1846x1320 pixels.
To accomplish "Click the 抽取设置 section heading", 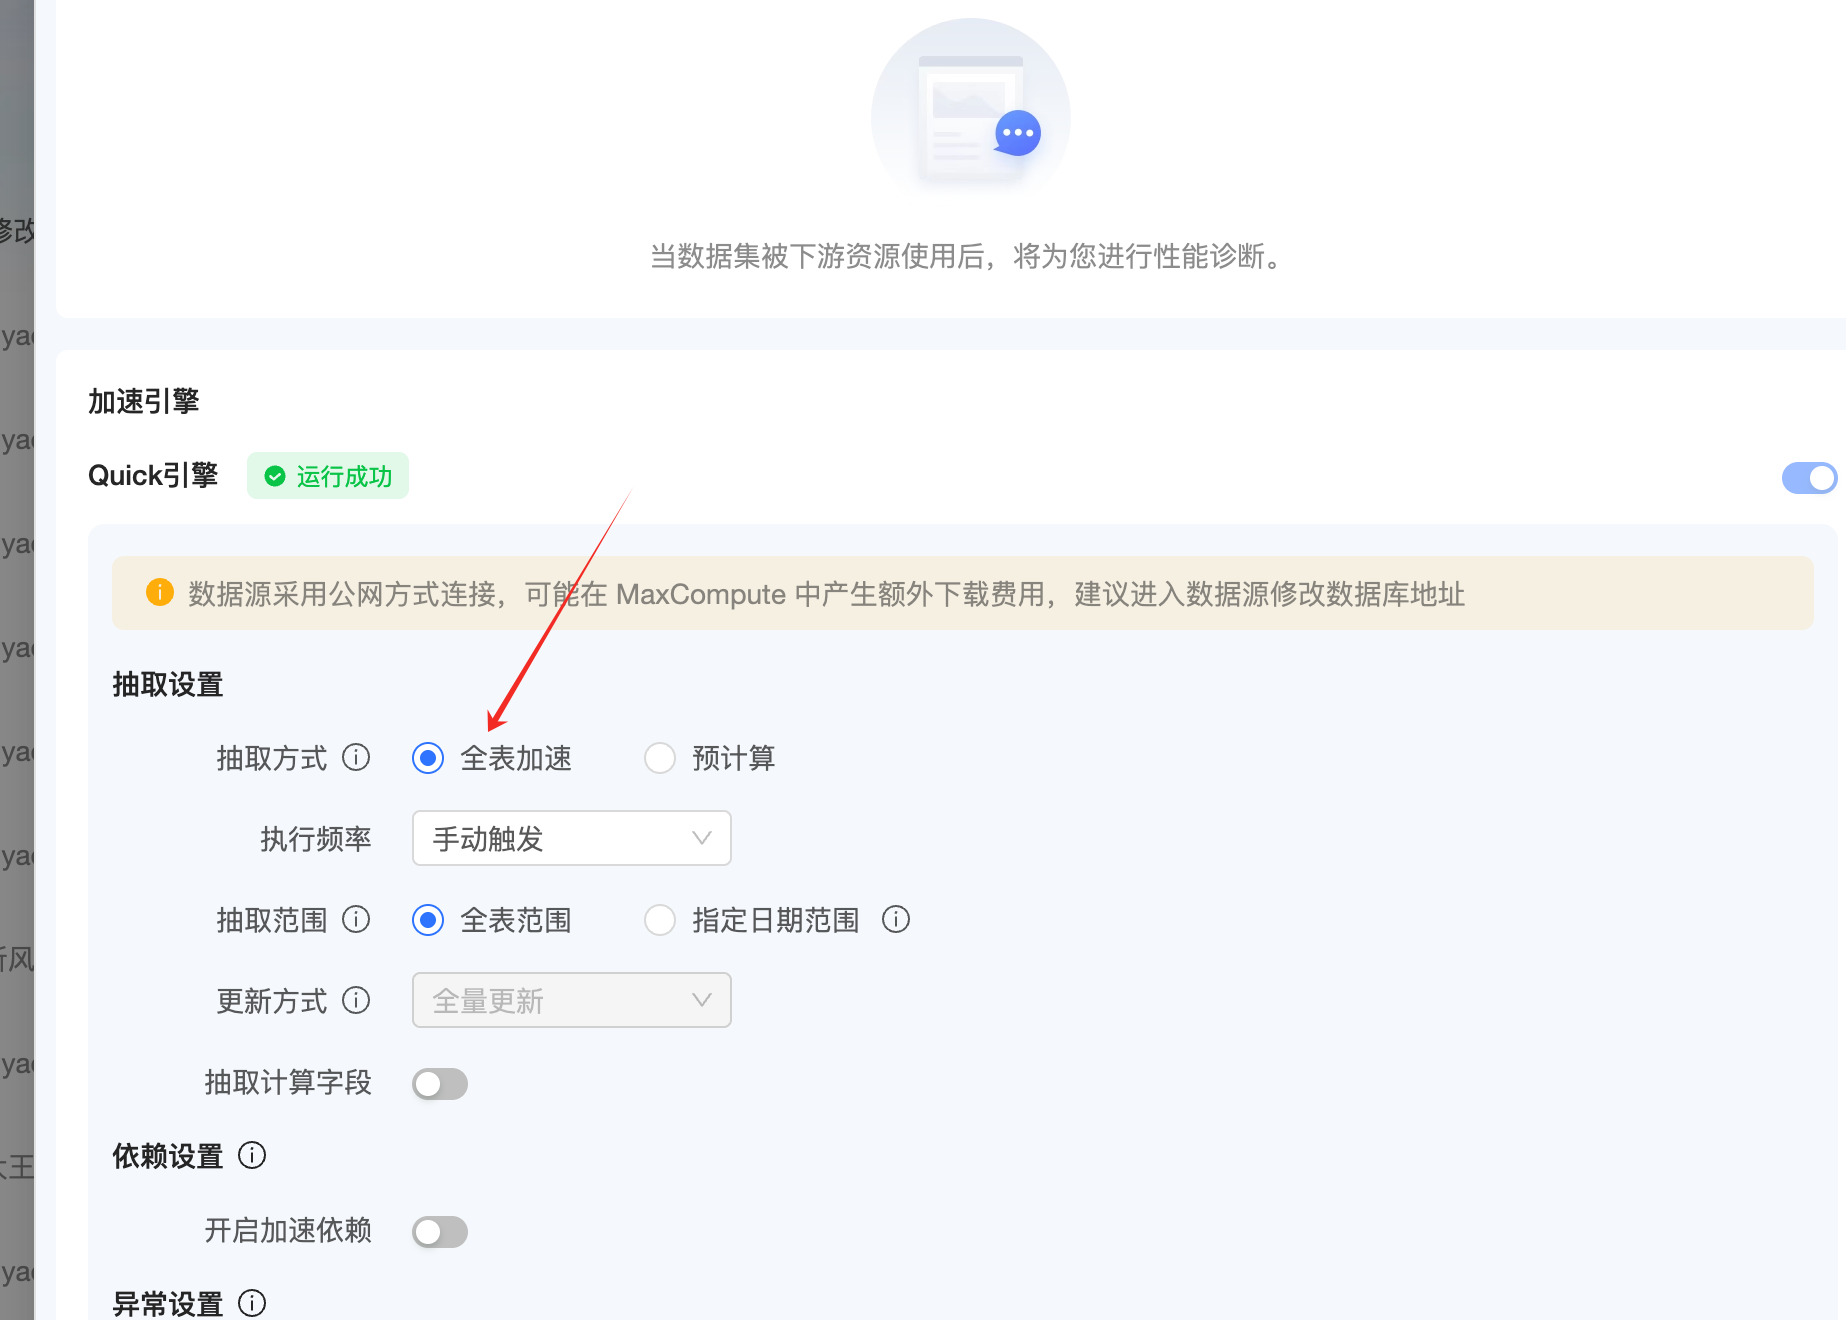I will pos(168,685).
